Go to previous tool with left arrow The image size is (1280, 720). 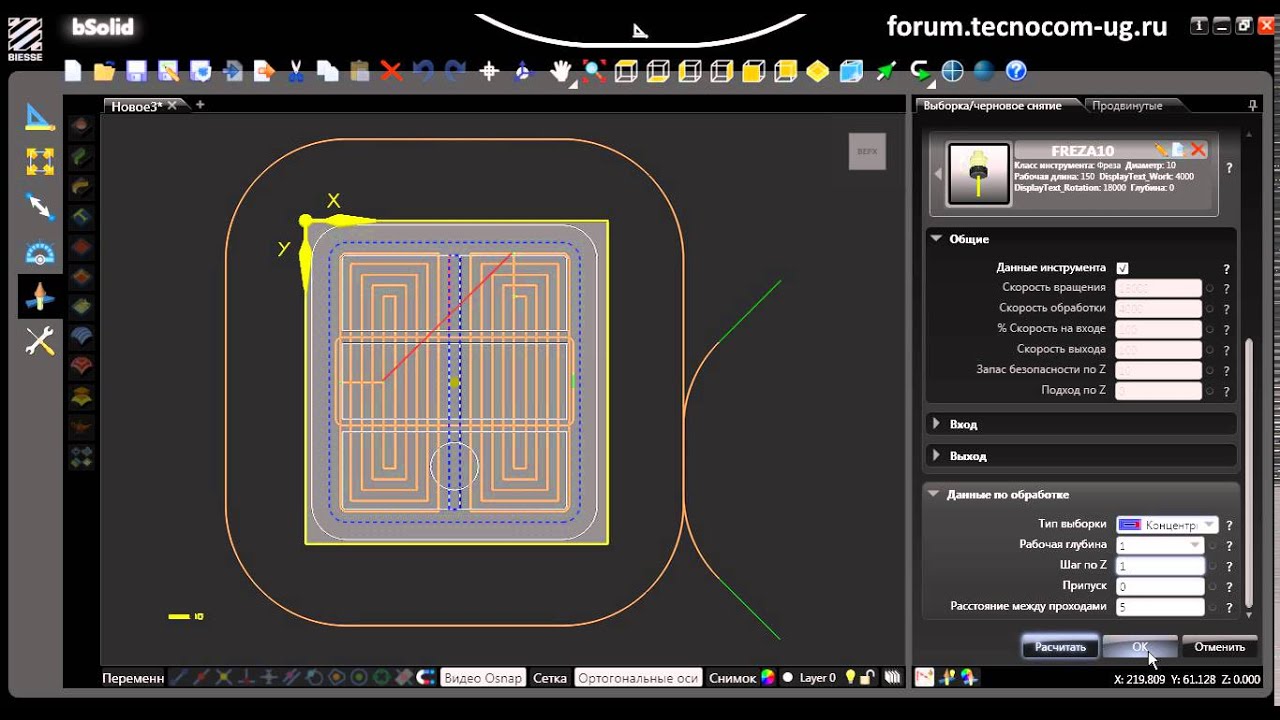point(938,174)
